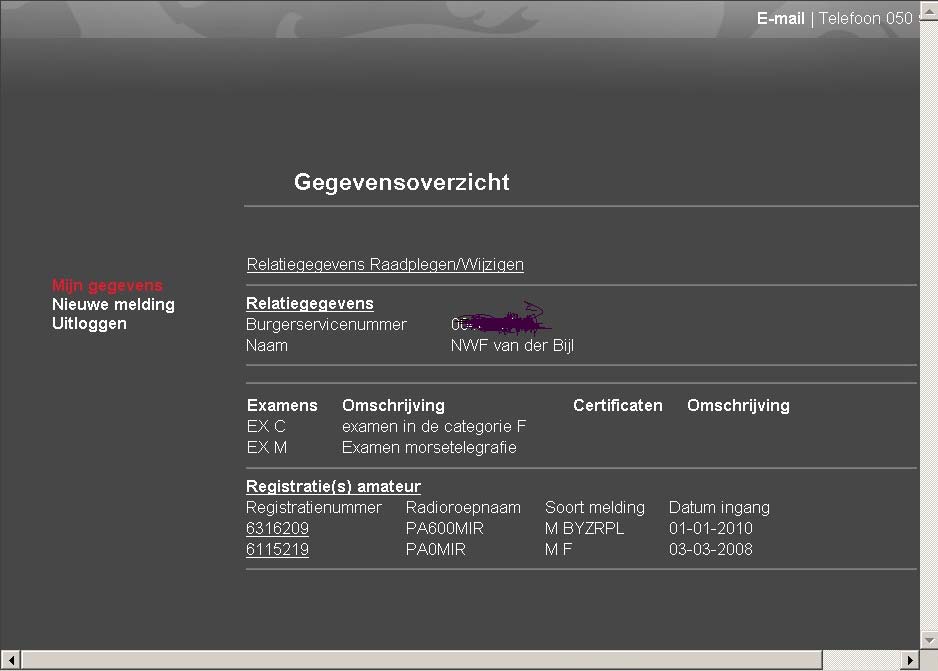Click the horizontal scrollbar thumb
Screen dimensions: 938x671
point(420,660)
